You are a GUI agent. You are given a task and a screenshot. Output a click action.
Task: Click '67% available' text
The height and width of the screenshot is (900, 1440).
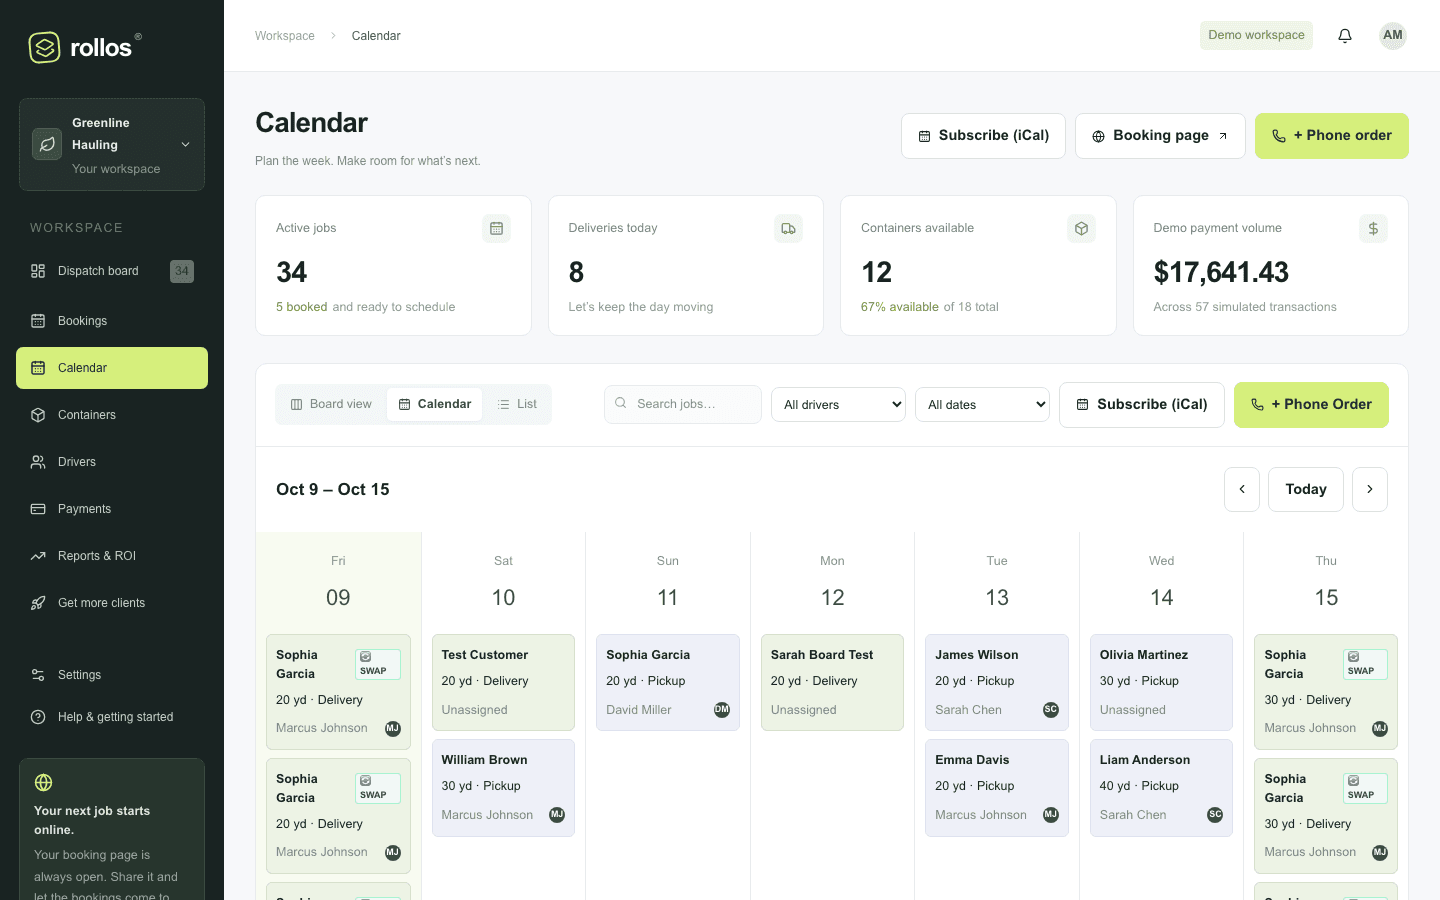coord(900,307)
